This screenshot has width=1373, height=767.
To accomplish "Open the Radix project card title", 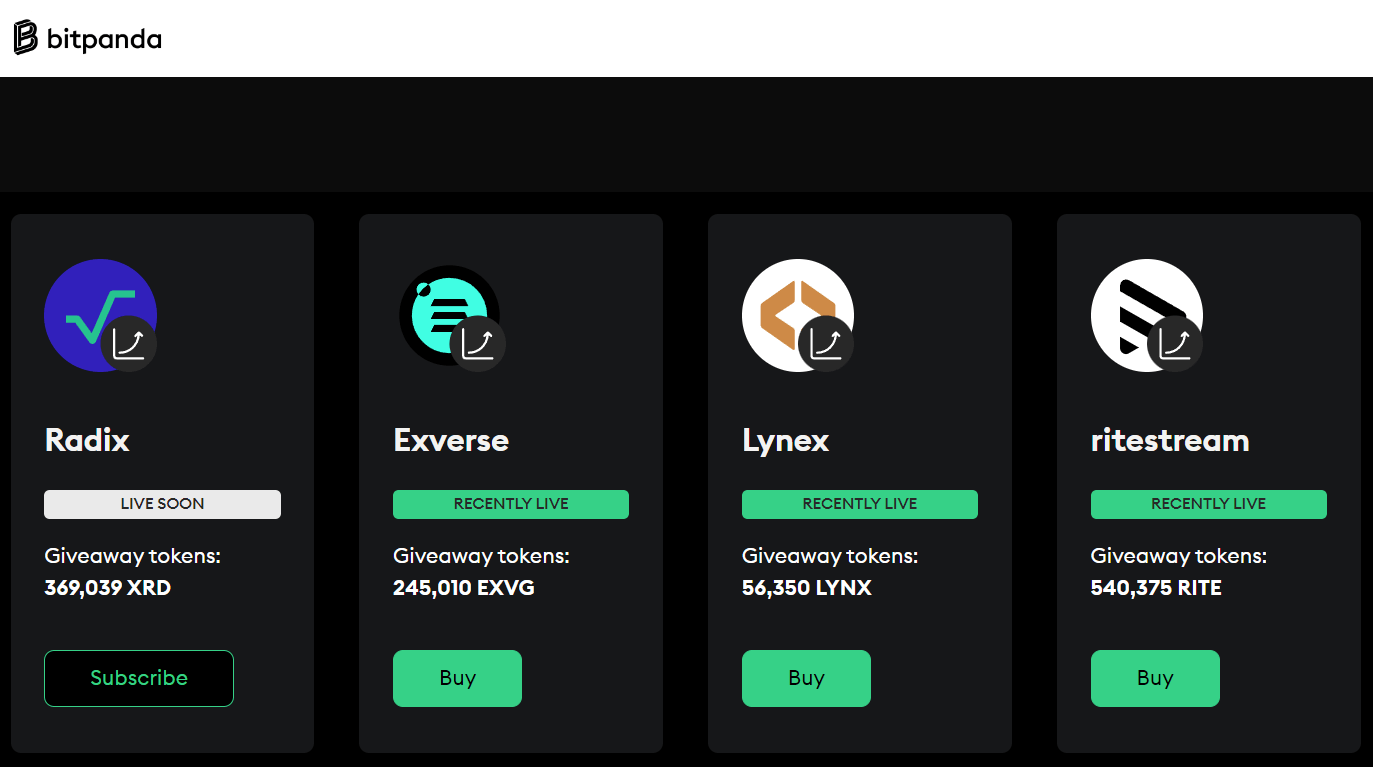I will 86,440.
